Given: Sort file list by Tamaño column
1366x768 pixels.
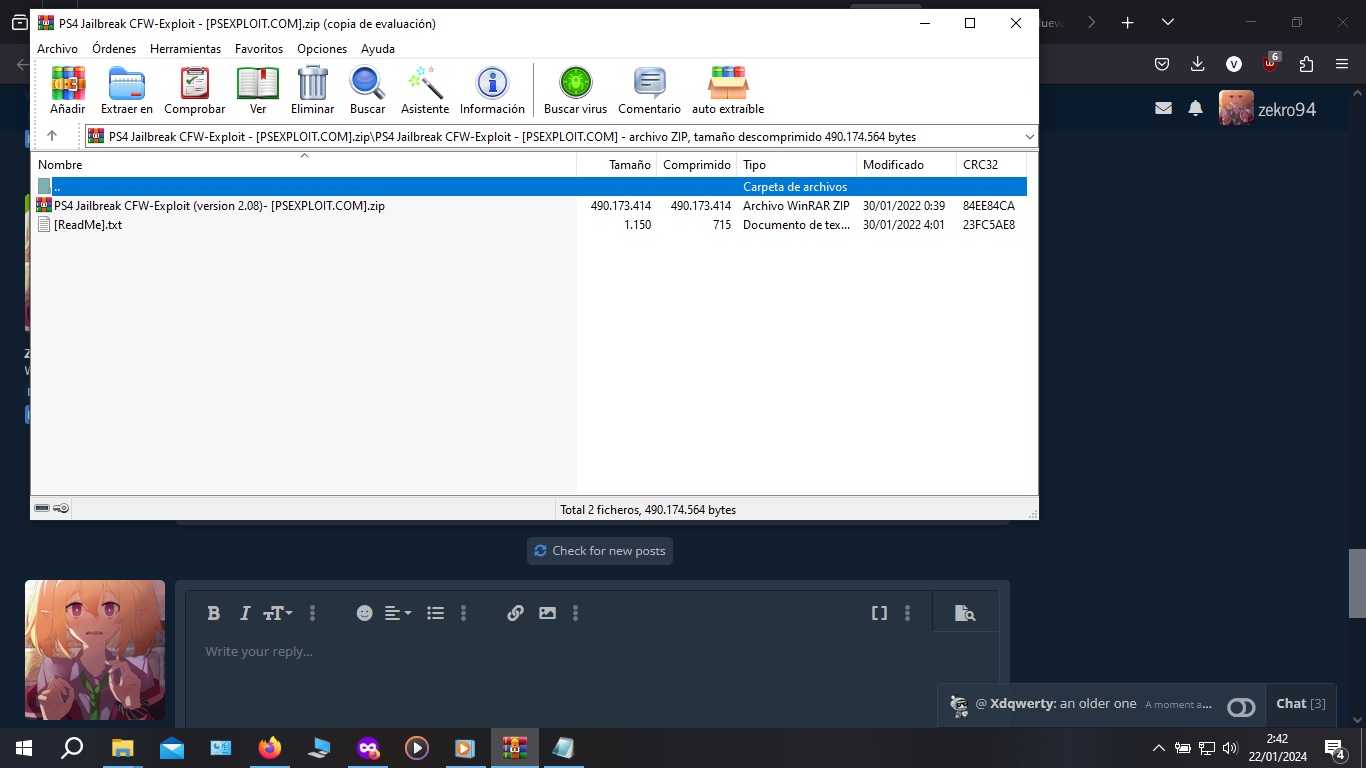Looking at the screenshot, I should coord(617,165).
